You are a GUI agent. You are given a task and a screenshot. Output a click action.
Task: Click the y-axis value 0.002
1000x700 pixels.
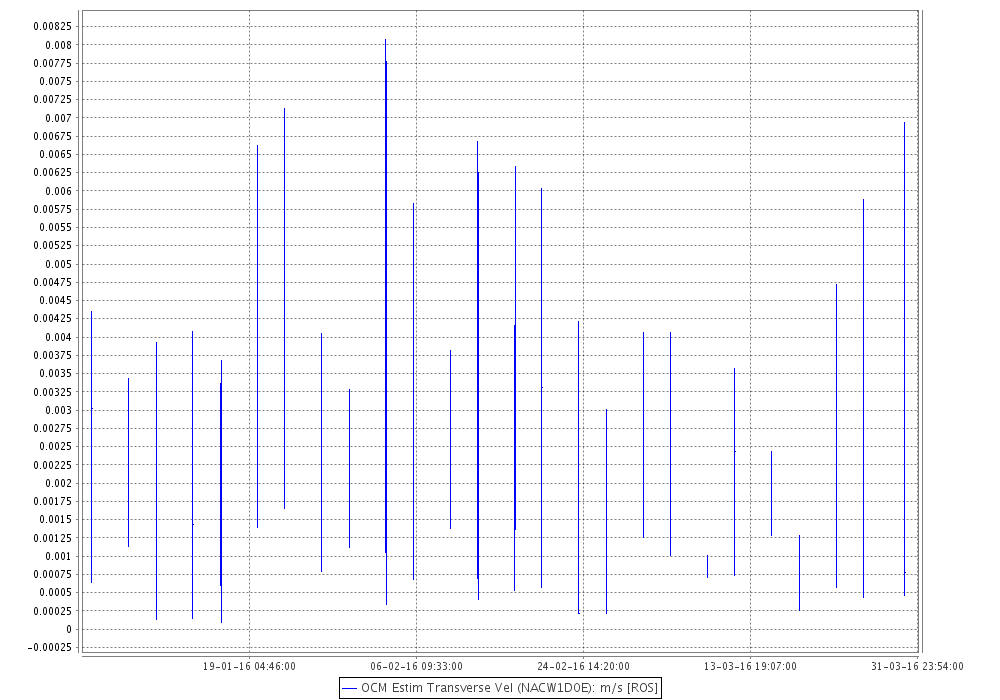[x=59, y=483]
